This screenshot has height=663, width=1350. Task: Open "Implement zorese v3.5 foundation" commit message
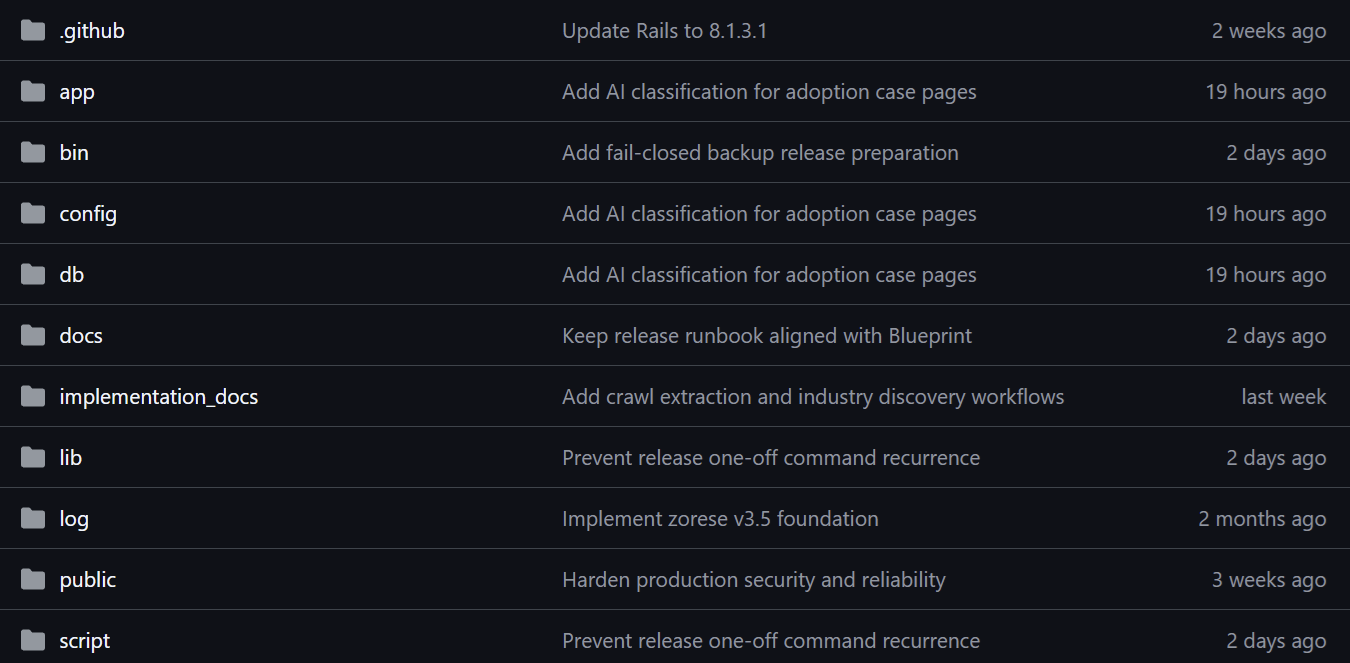point(720,519)
